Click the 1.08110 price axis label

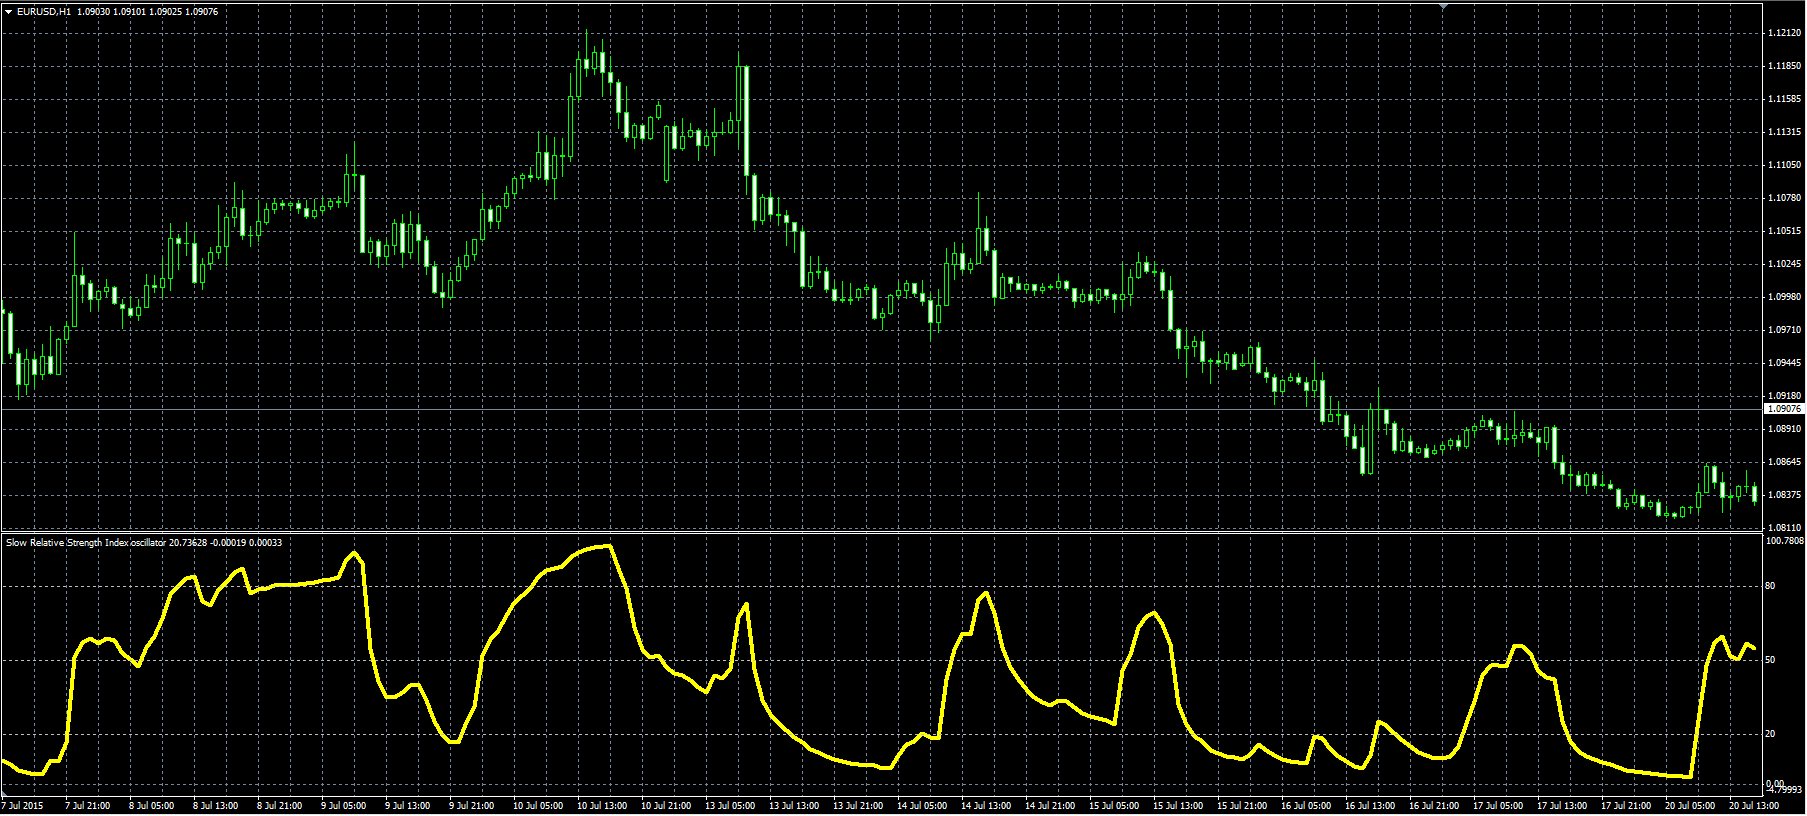[x=1784, y=527]
